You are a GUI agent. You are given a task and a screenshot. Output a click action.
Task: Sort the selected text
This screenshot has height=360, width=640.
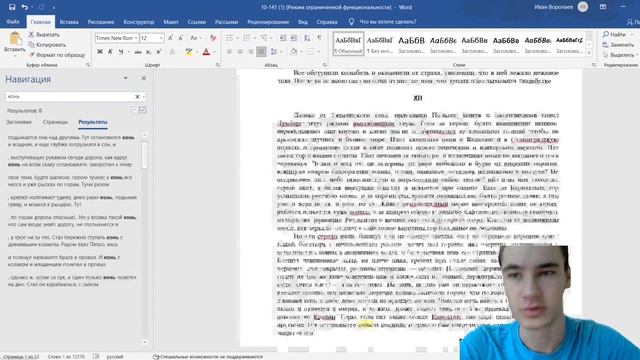307,38
